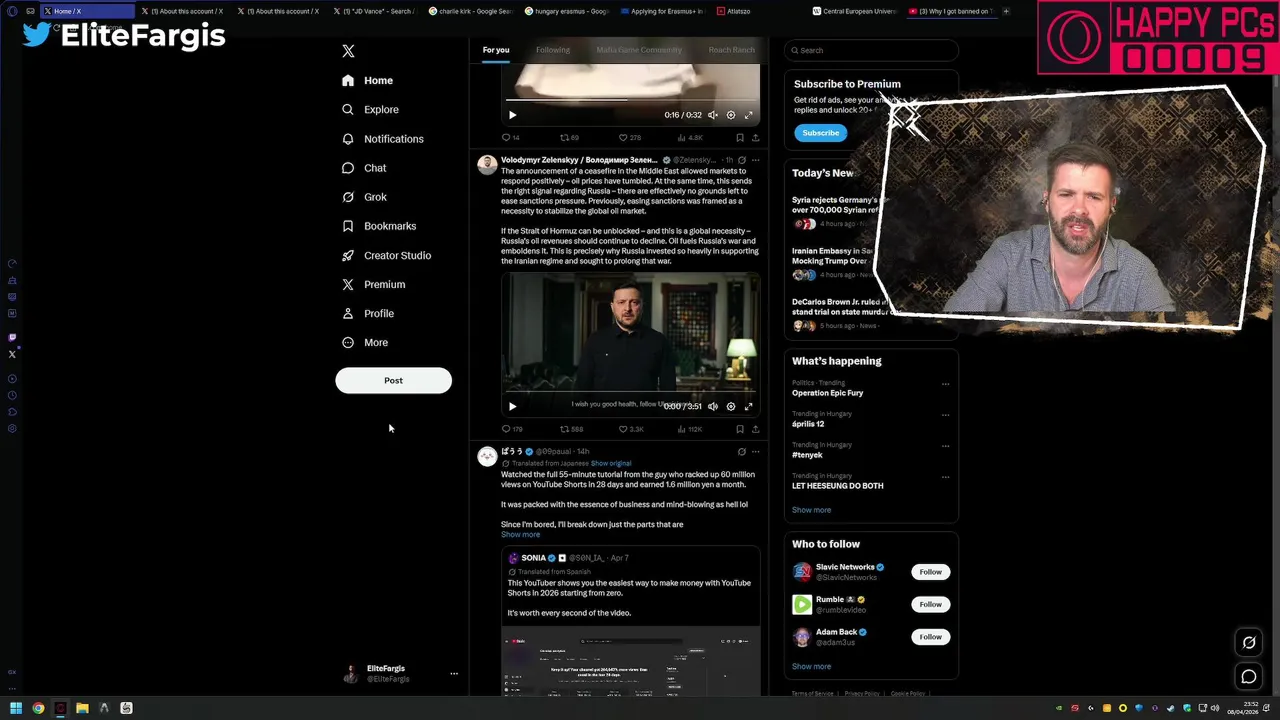Seek the Zelenskyy video progress bar
This screenshot has width=1280, height=720.
point(630,391)
